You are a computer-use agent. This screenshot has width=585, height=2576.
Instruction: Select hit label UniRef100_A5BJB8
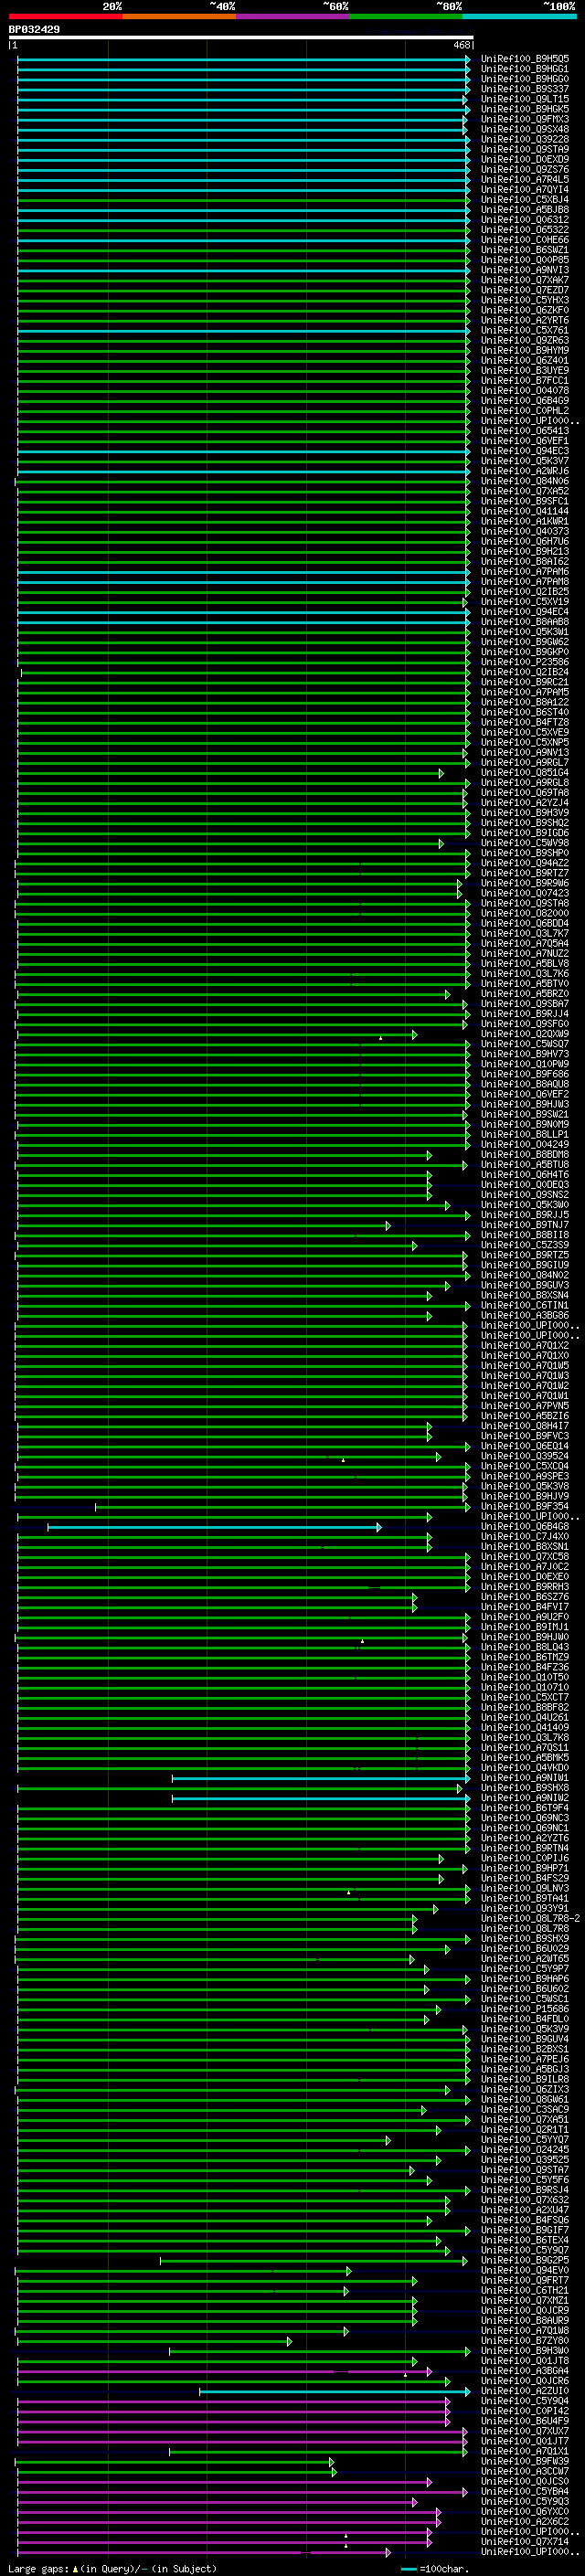point(525,210)
